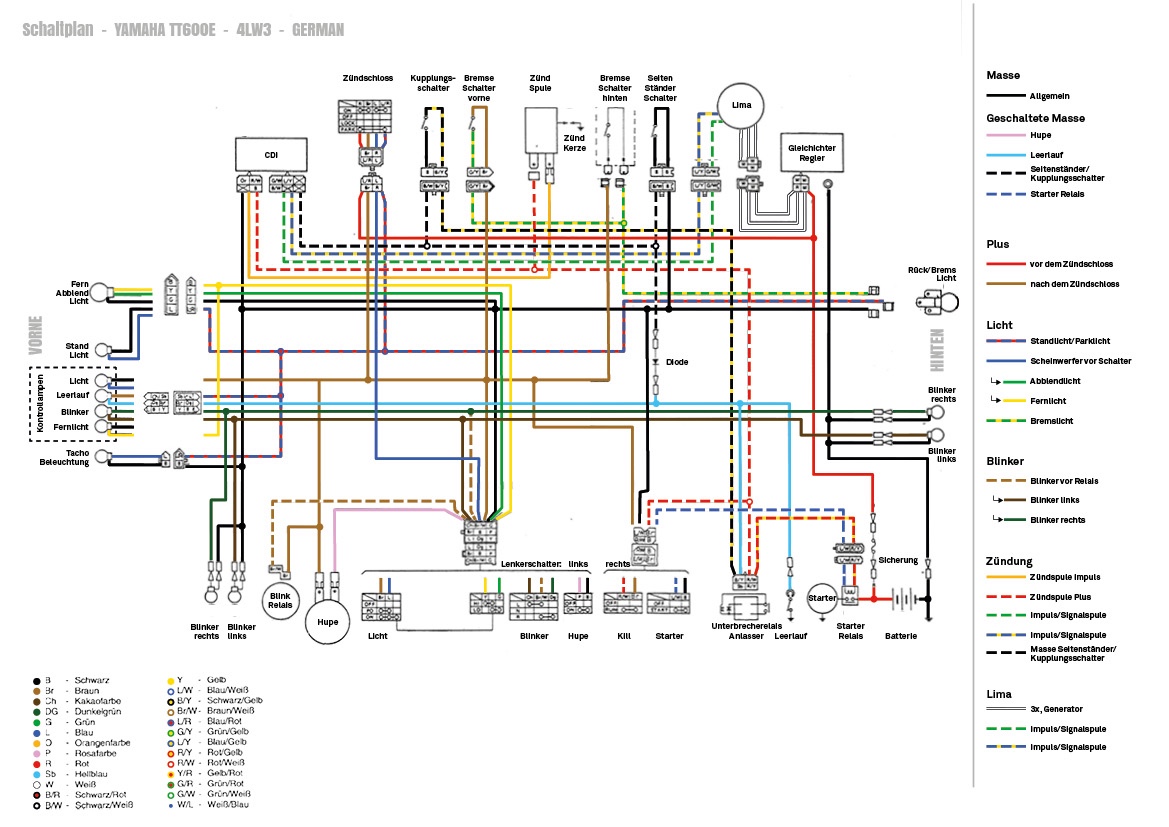Click the Zünd Spule coil box
Image resolution: width=1169 pixels, height=827 pixels.
tap(541, 131)
